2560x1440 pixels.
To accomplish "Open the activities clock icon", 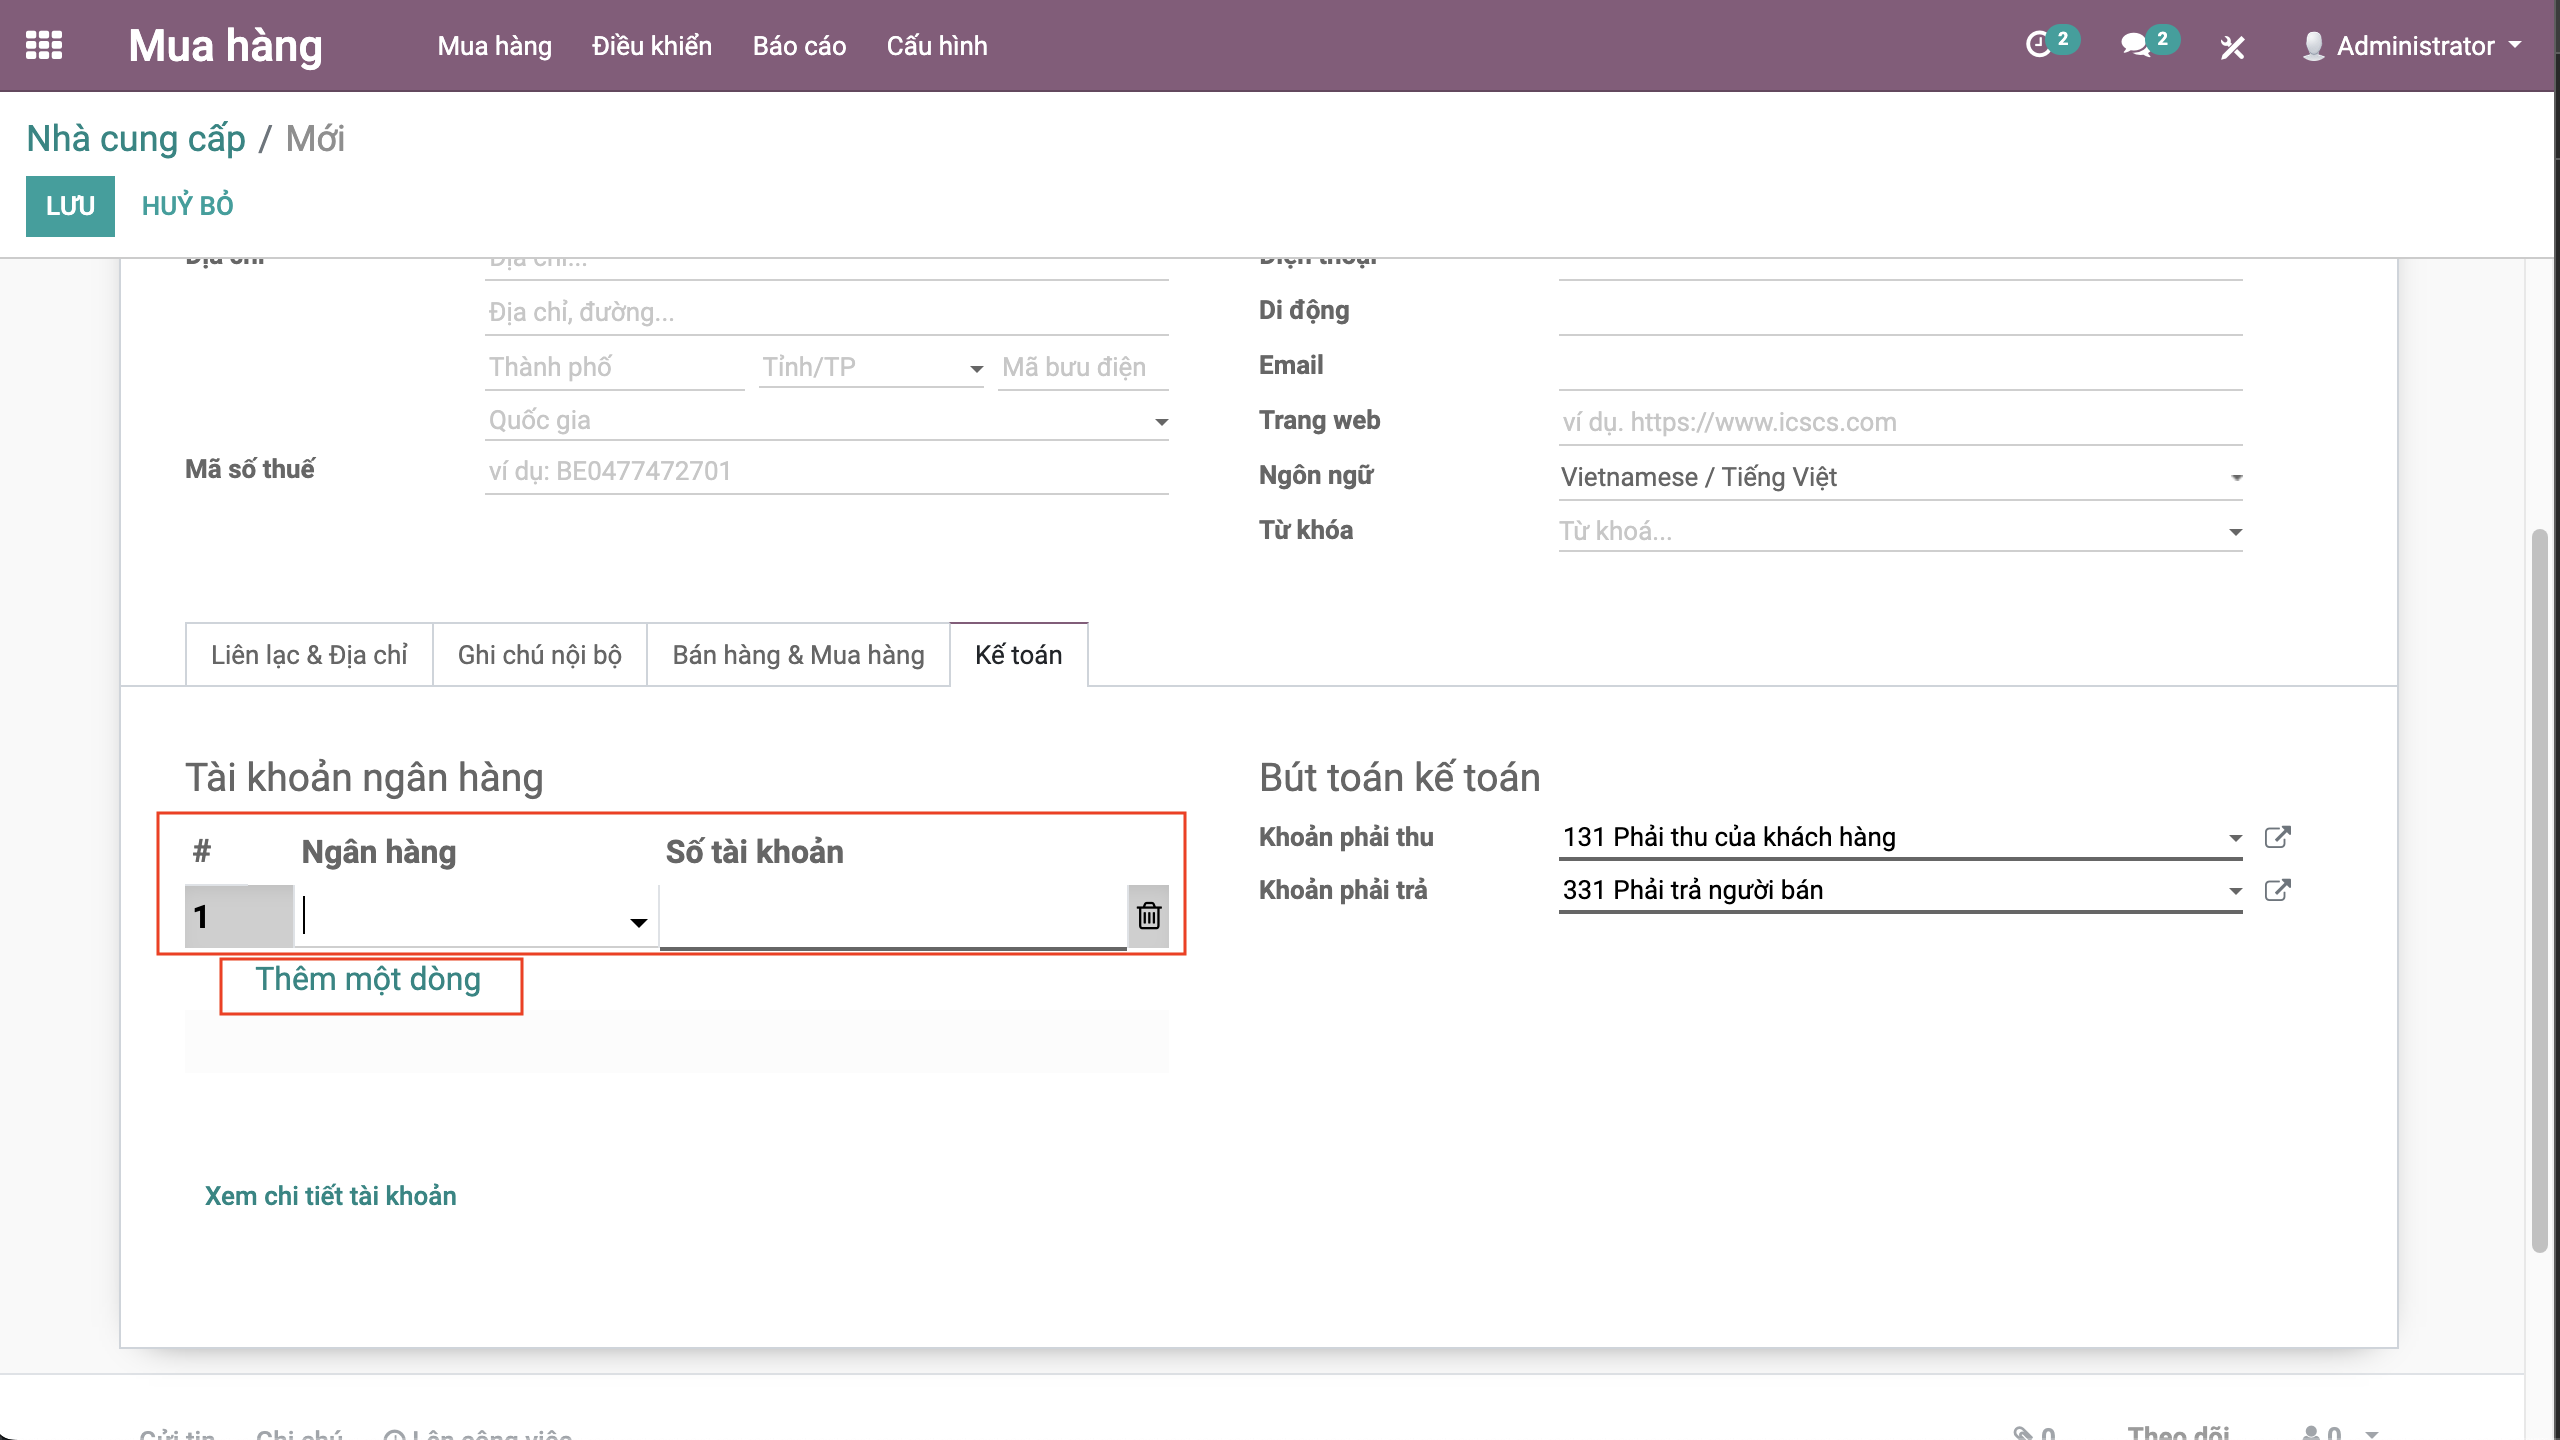I will click(x=2038, y=45).
